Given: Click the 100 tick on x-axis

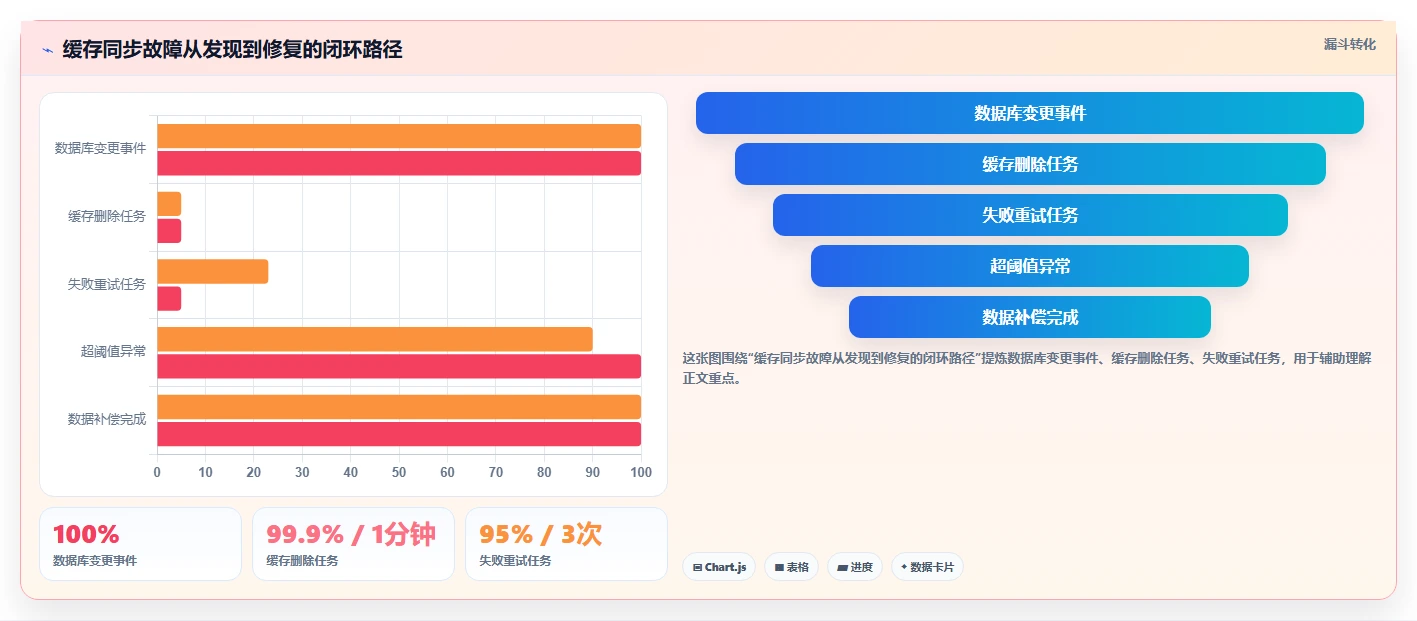Looking at the screenshot, I should [x=641, y=472].
